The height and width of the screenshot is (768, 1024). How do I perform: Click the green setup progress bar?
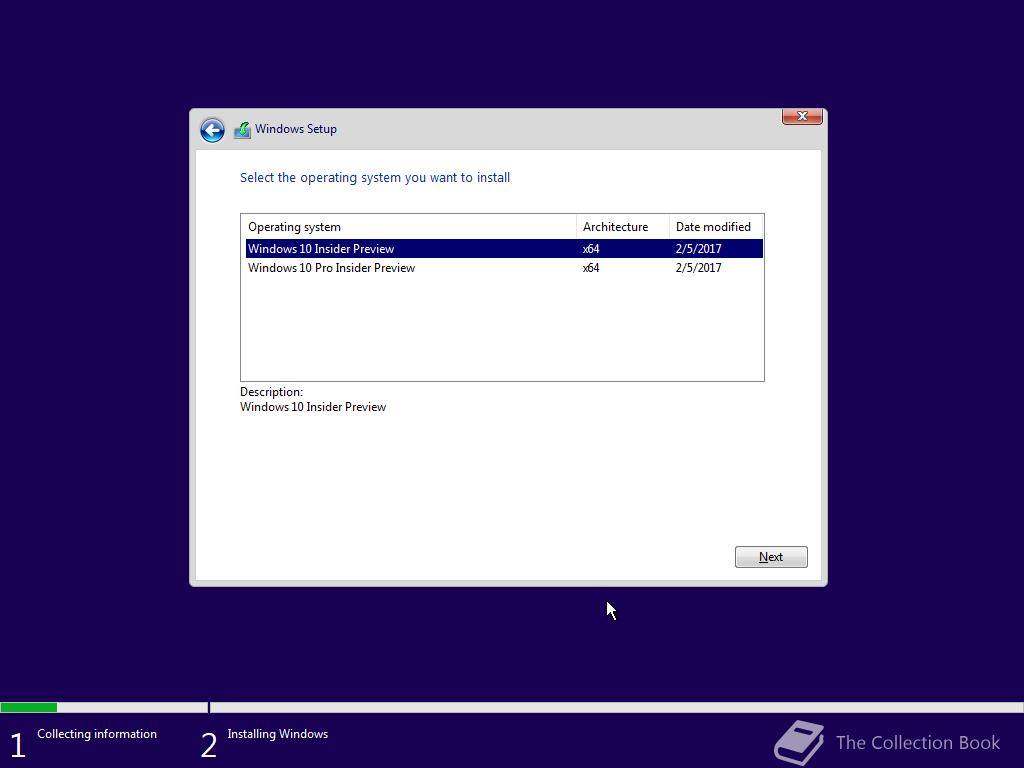[29, 707]
